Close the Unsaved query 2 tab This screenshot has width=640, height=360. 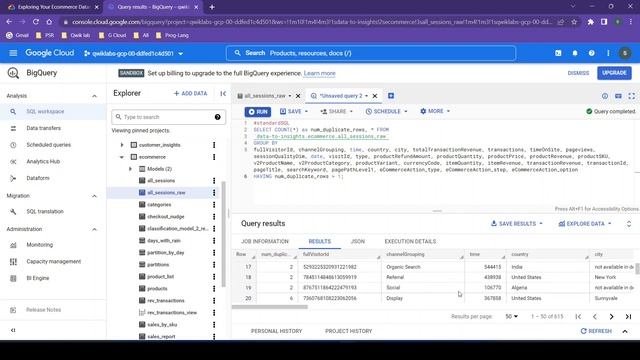click(x=375, y=96)
